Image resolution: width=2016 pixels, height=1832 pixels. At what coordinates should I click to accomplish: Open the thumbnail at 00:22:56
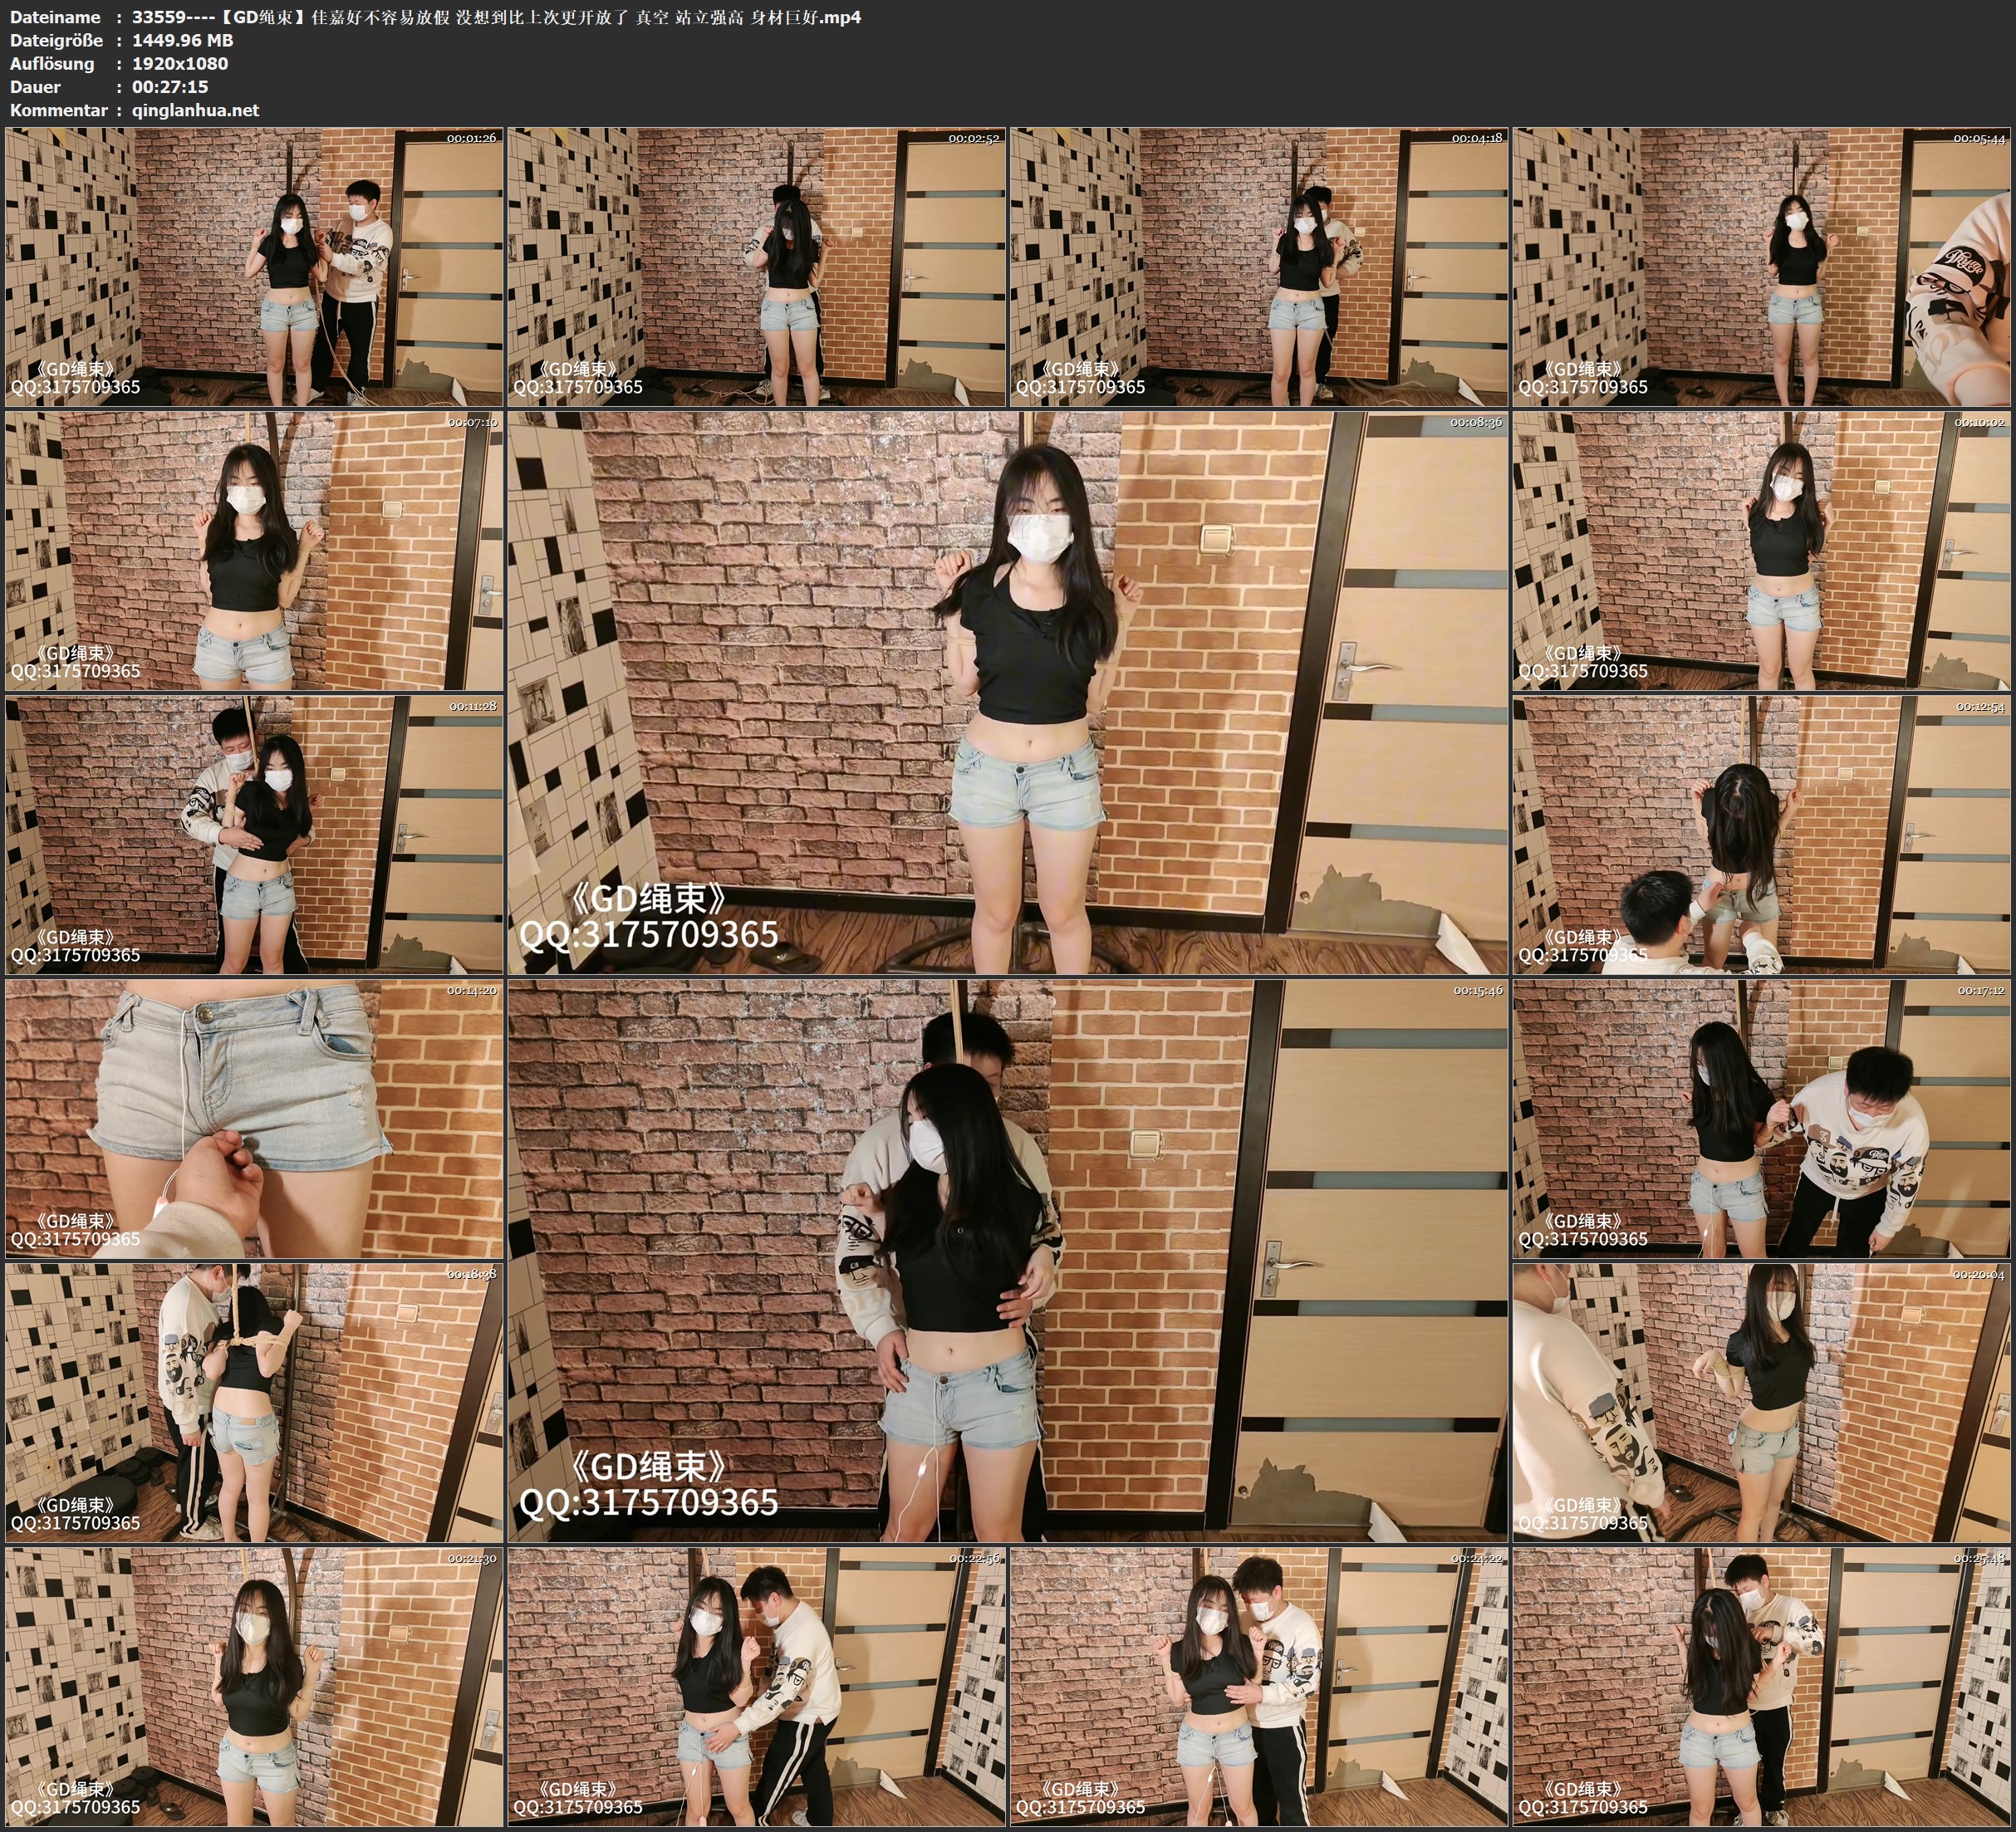click(756, 1686)
